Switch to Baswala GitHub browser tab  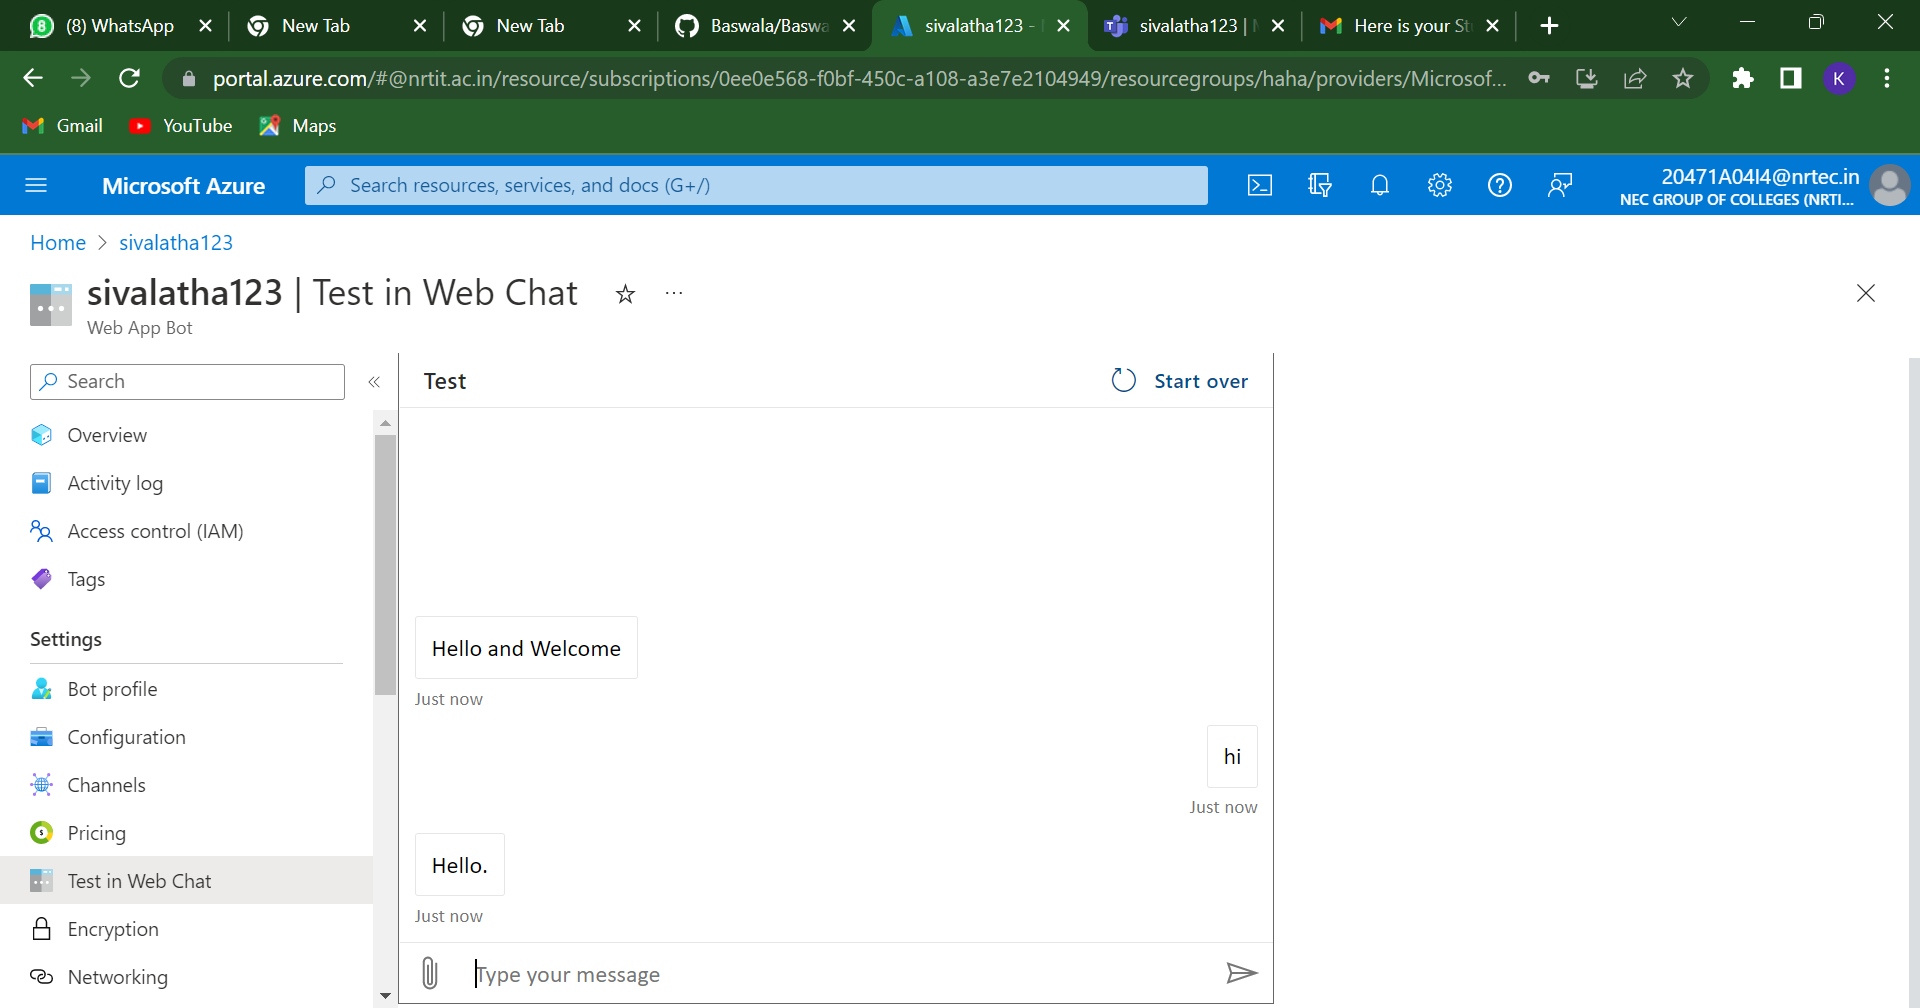coord(768,26)
